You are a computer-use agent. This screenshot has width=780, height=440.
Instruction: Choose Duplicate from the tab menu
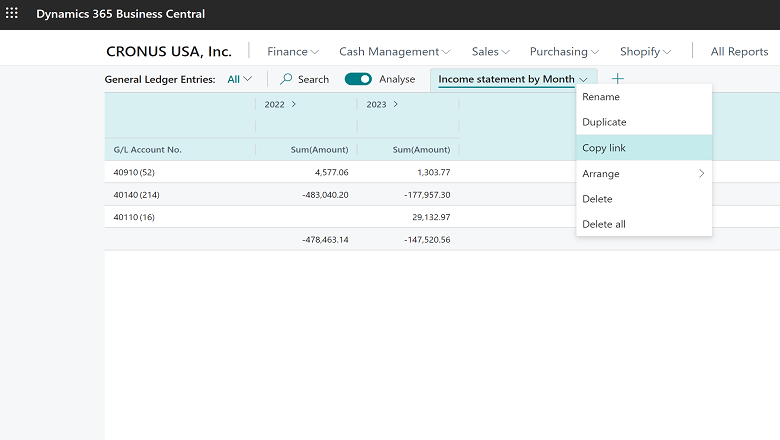644,122
